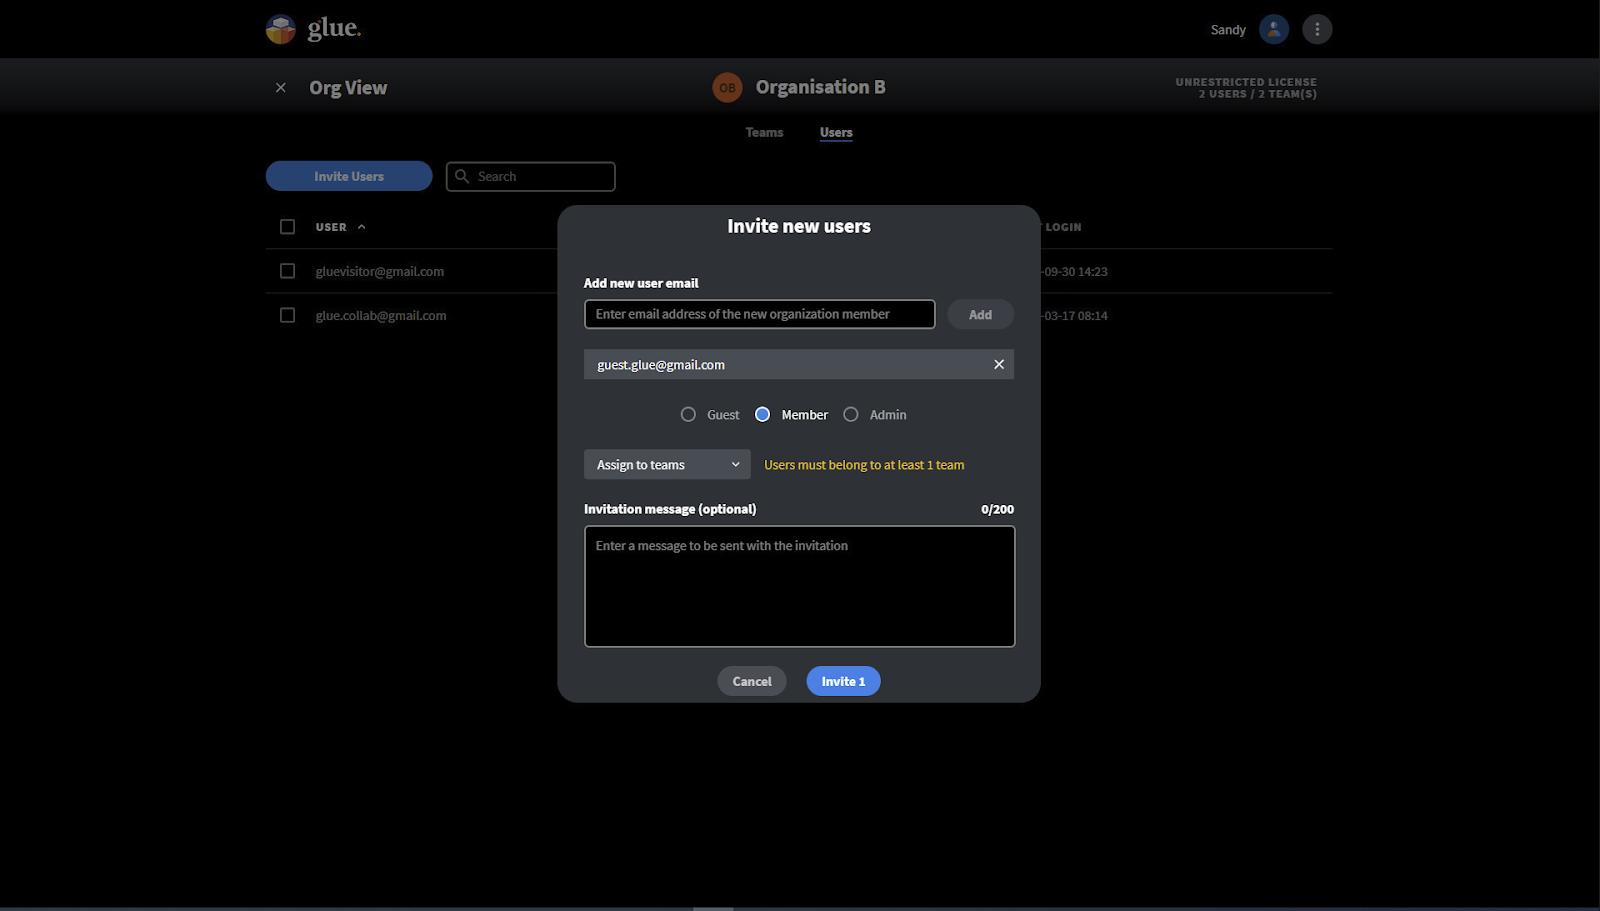Cancel the invite dialog
The height and width of the screenshot is (911, 1600).
click(752, 681)
